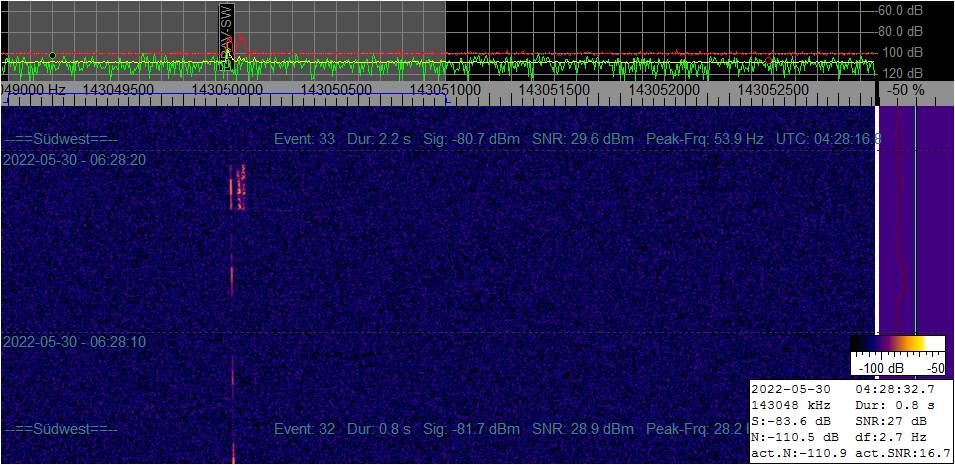This screenshot has width=955, height=465.
Task: Select the 120 dB amplitude scale label
Action: point(903,73)
